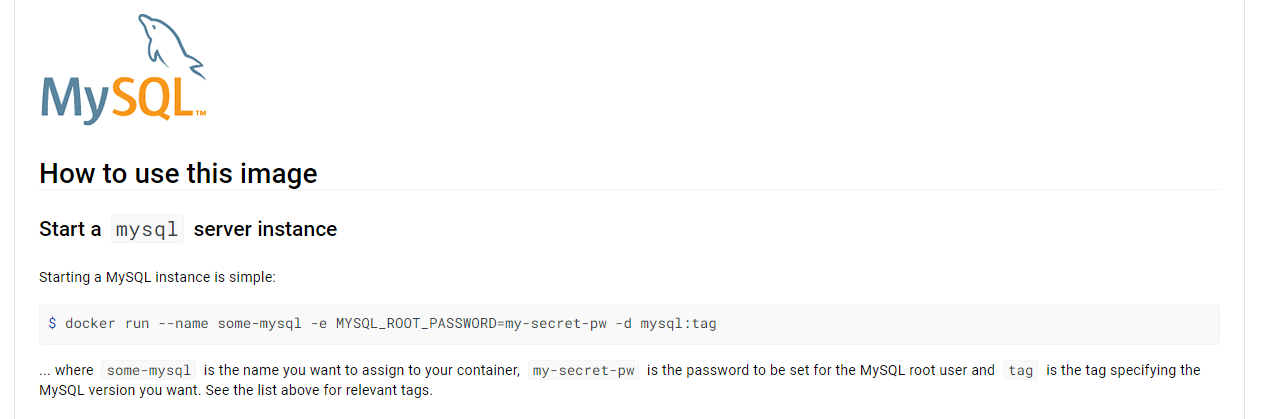Click the blue 'My' lettering in the logo
The height and width of the screenshot is (419, 1266).
74,100
